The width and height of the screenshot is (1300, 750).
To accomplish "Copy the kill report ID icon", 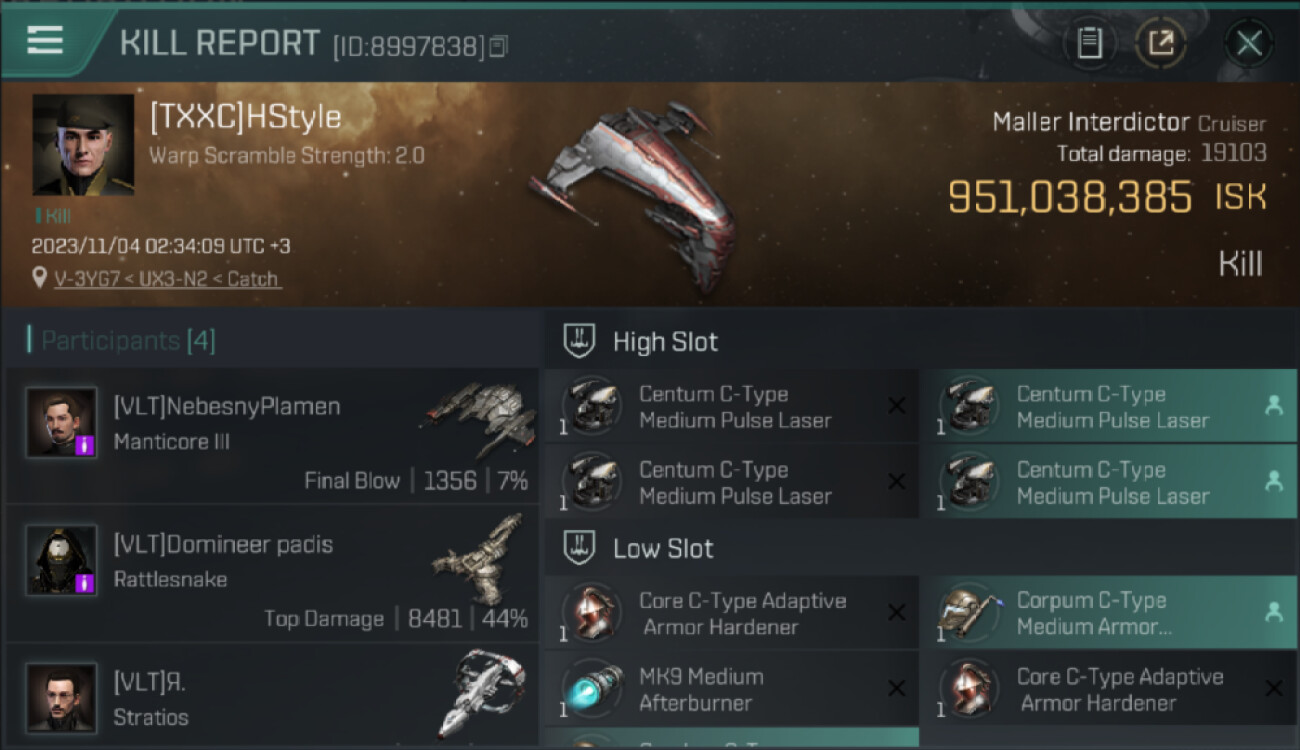I will point(499,46).
